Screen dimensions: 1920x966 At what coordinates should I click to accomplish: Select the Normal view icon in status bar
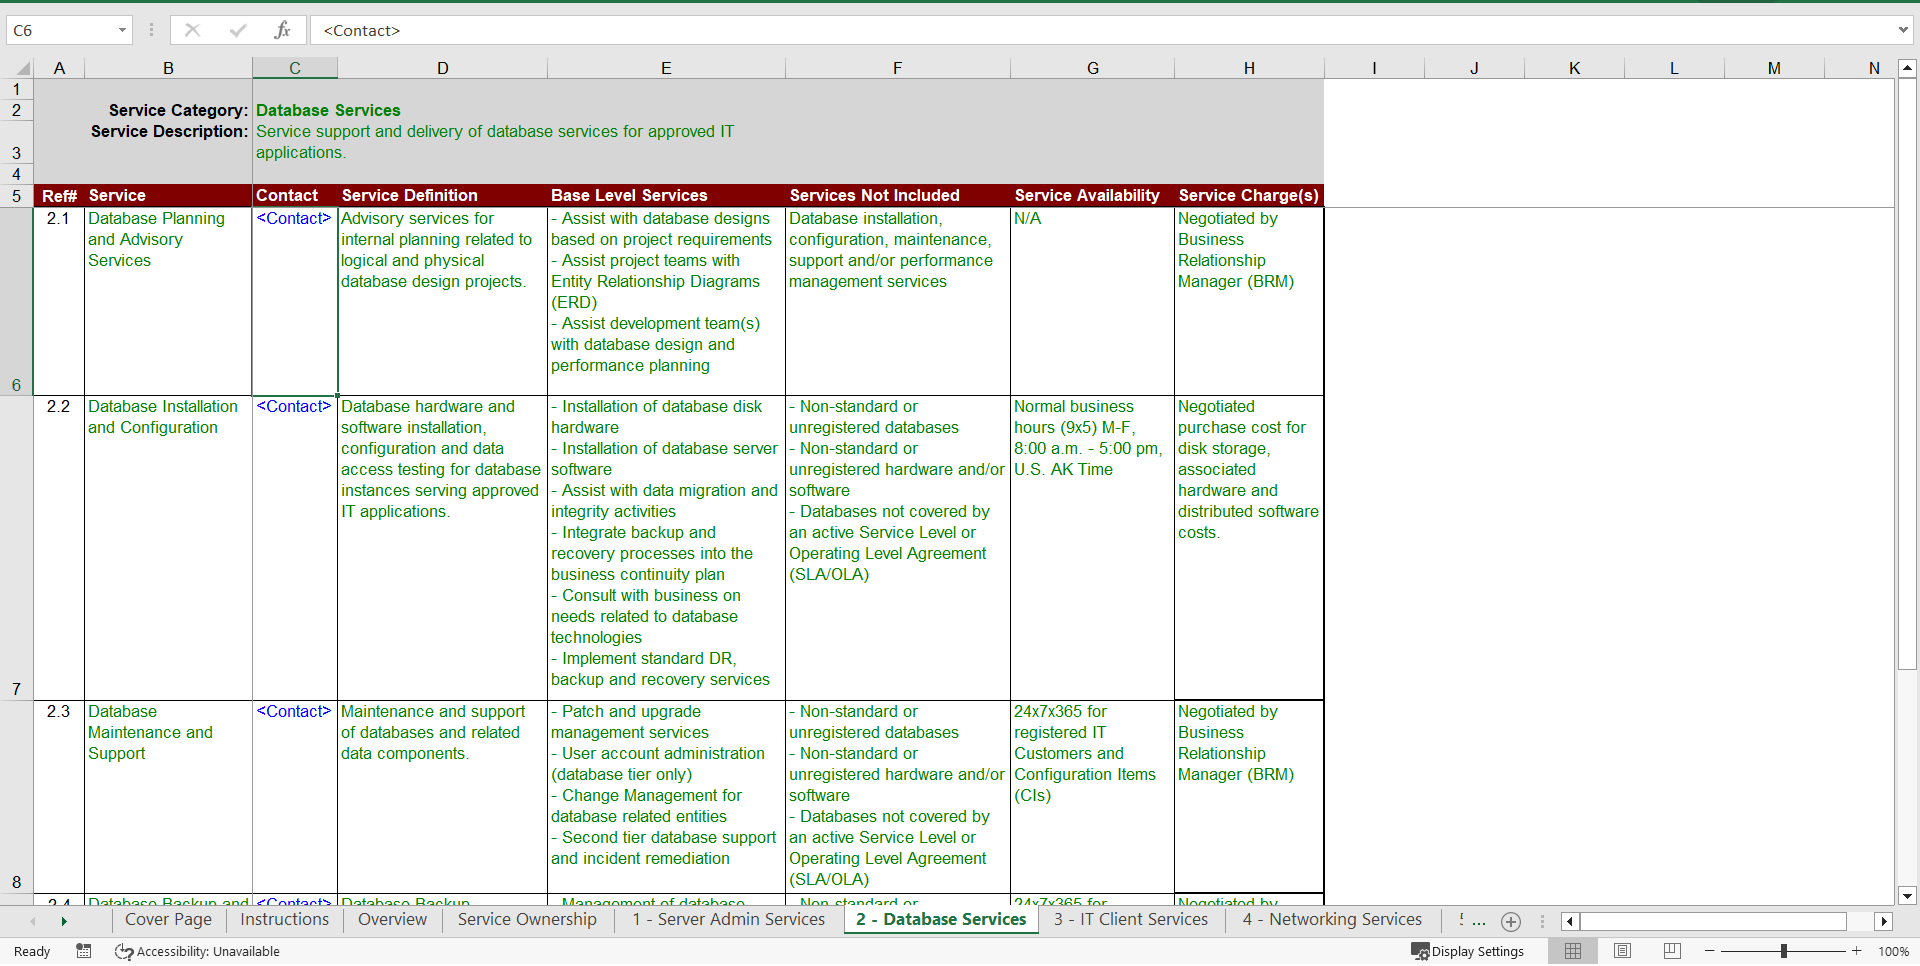tap(1573, 951)
